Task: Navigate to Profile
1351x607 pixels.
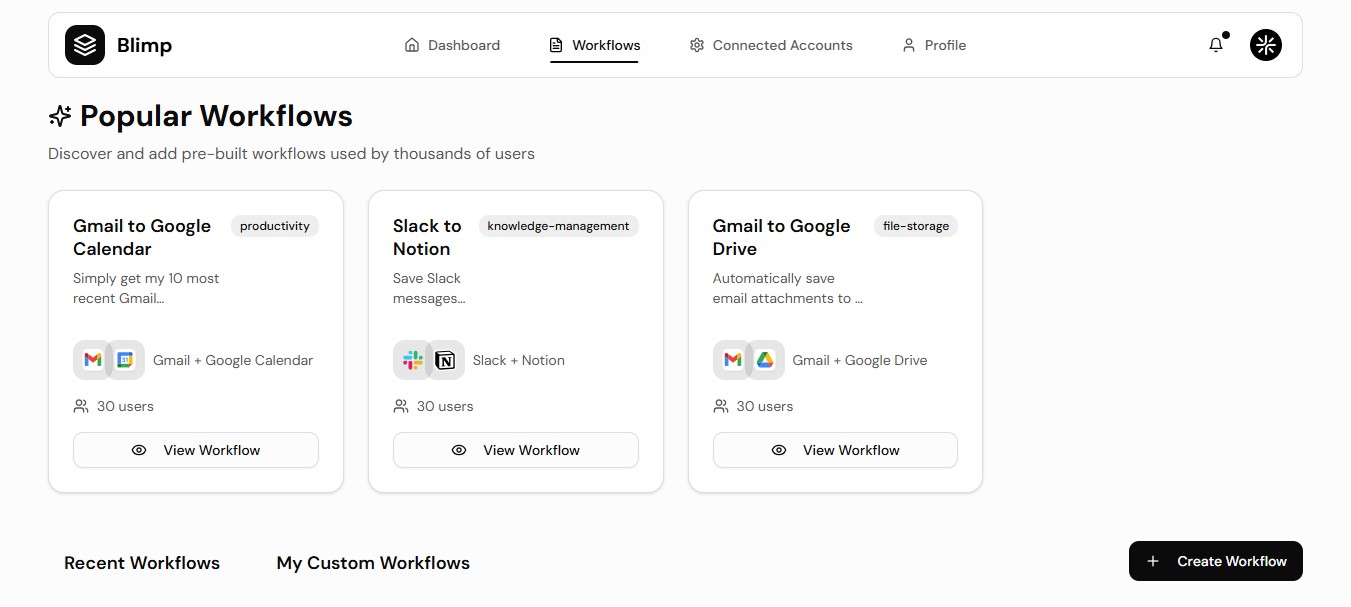Action: click(934, 45)
